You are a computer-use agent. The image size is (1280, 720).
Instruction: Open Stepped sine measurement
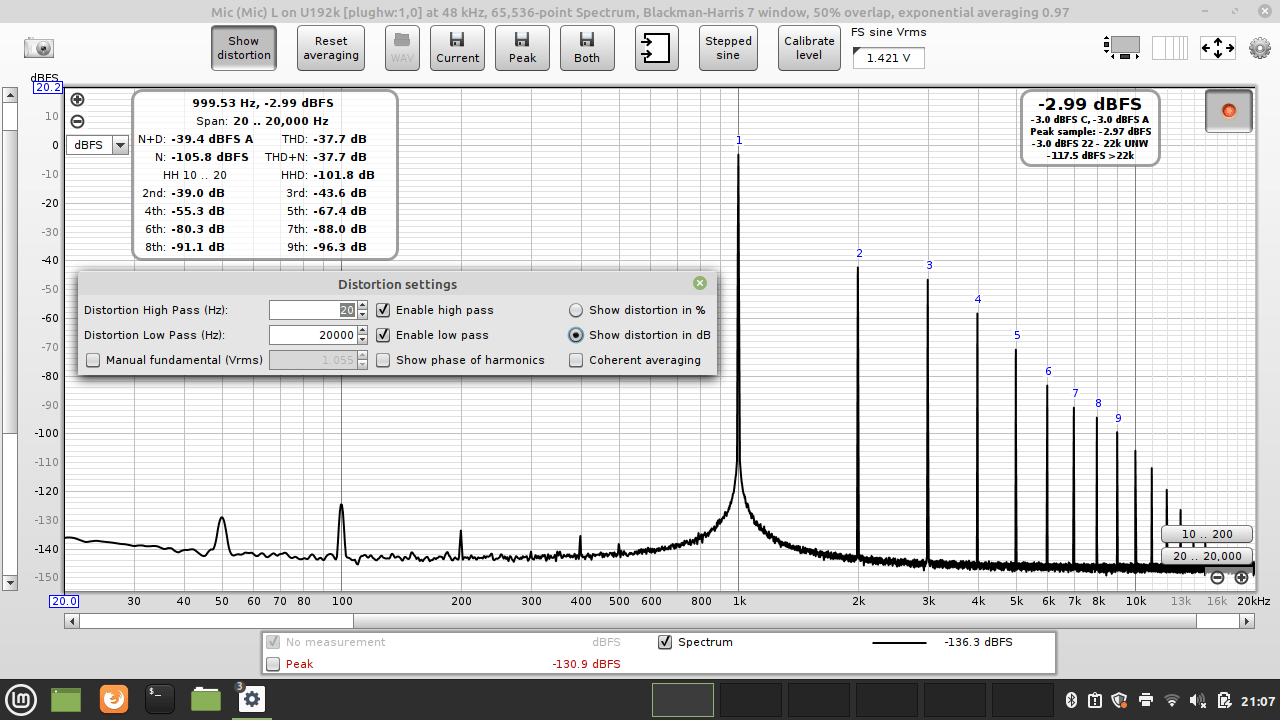point(728,48)
